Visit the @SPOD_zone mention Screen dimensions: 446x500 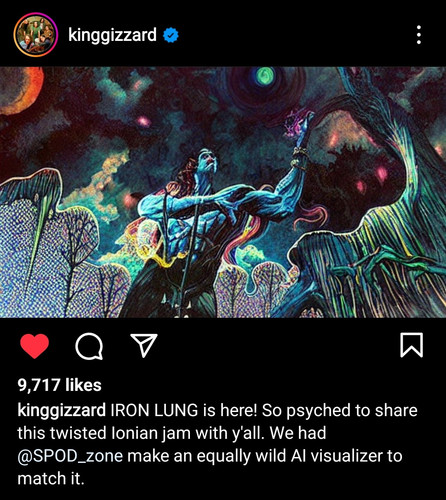coord(70,456)
